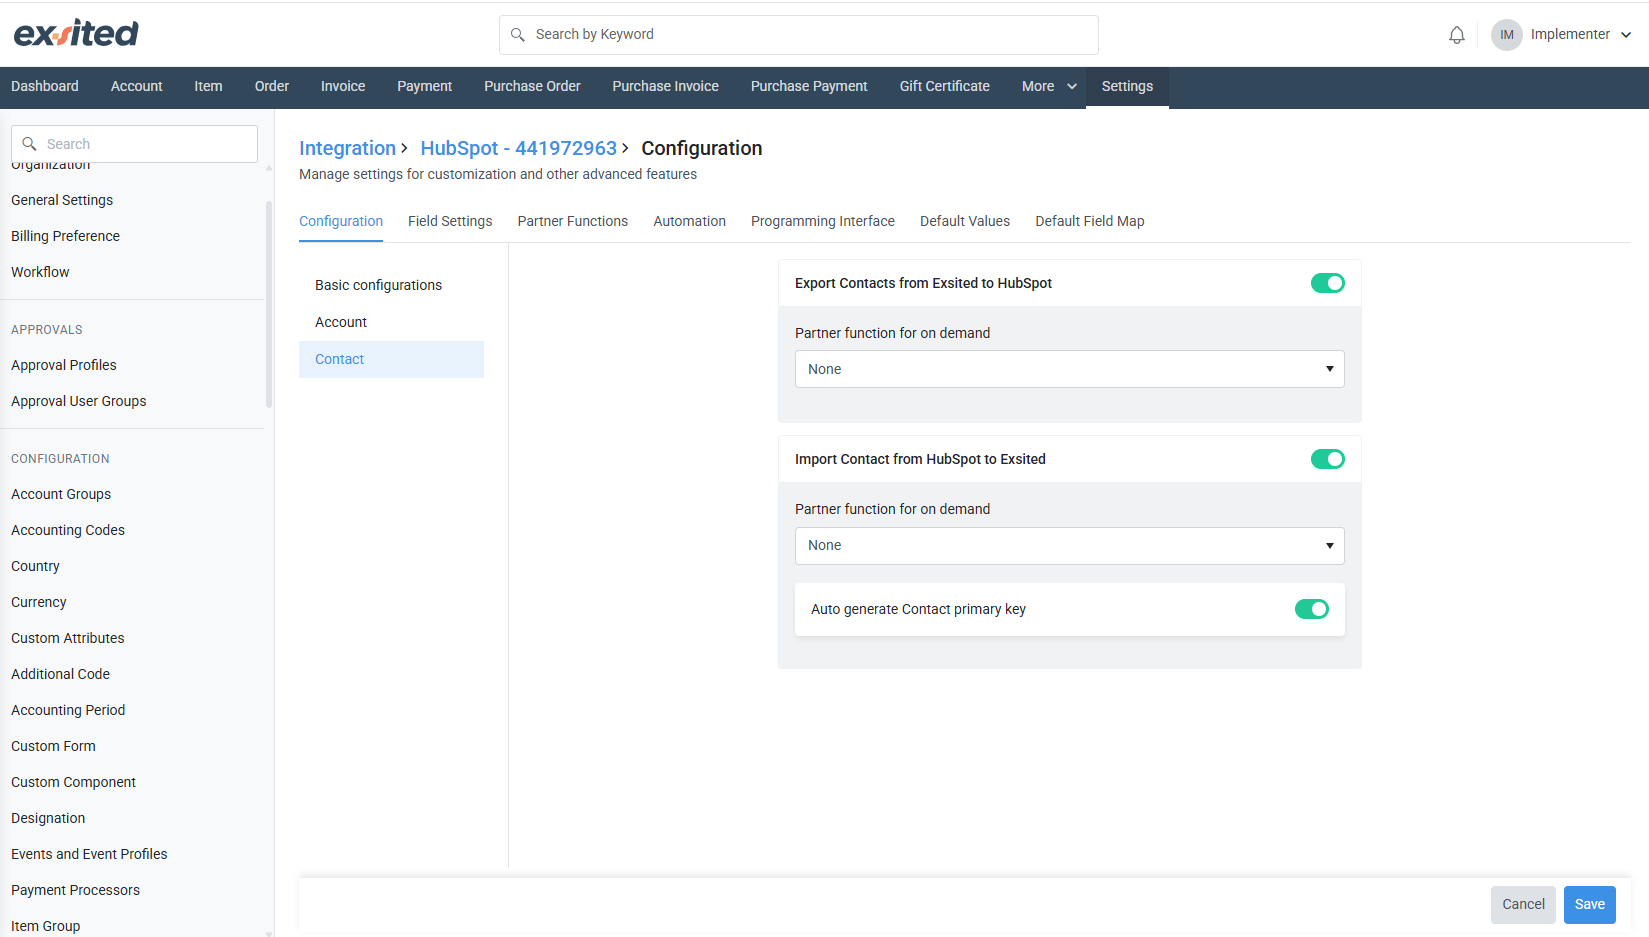Open the export partner function dropdown

[1069, 369]
